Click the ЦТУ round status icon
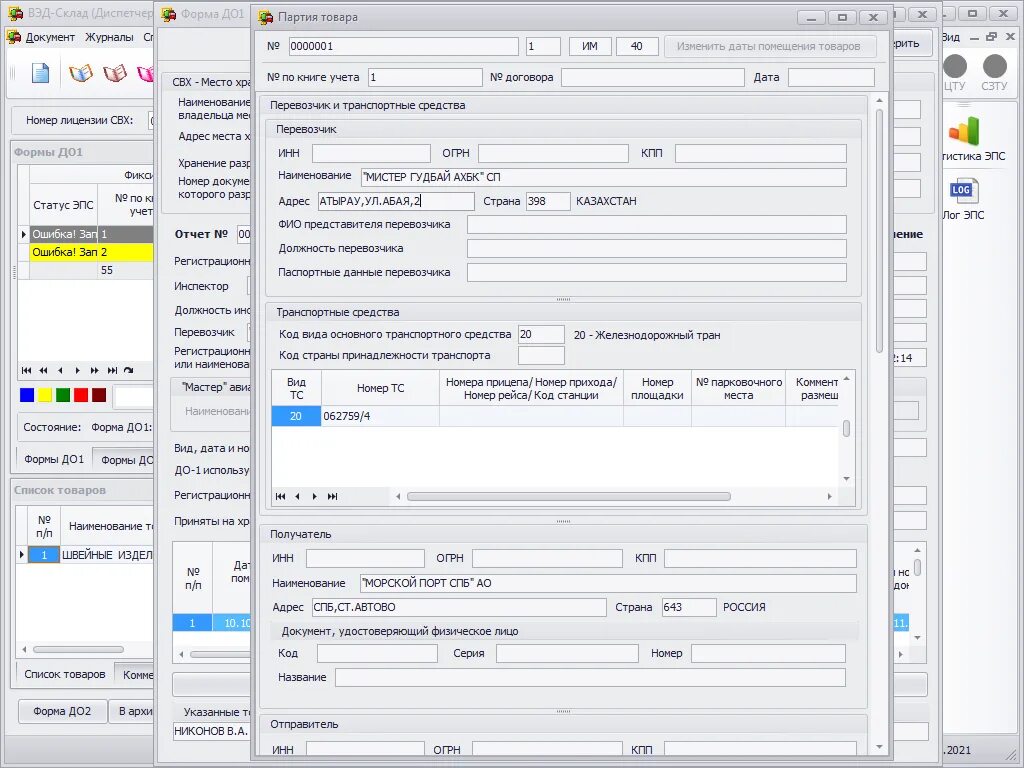The width and height of the screenshot is (1024, 768). (955, 66)
